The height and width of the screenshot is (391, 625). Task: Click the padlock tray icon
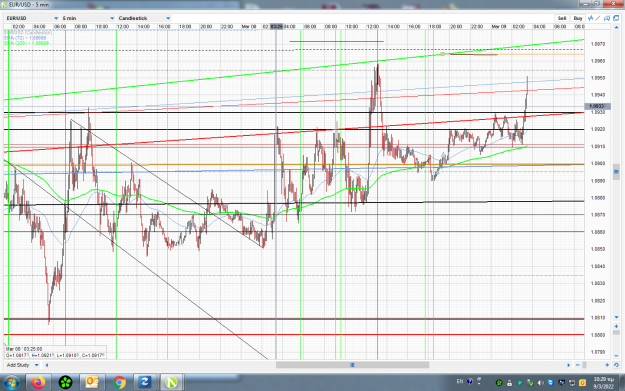coord(509,383)
